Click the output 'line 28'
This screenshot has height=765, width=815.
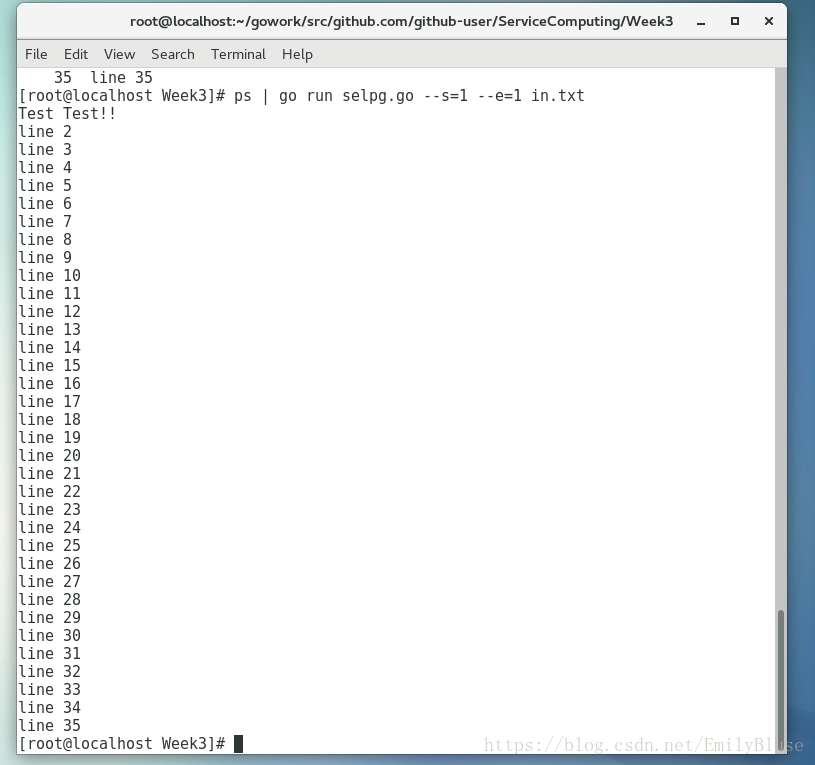pyautogui.click(x=49, y=599)
